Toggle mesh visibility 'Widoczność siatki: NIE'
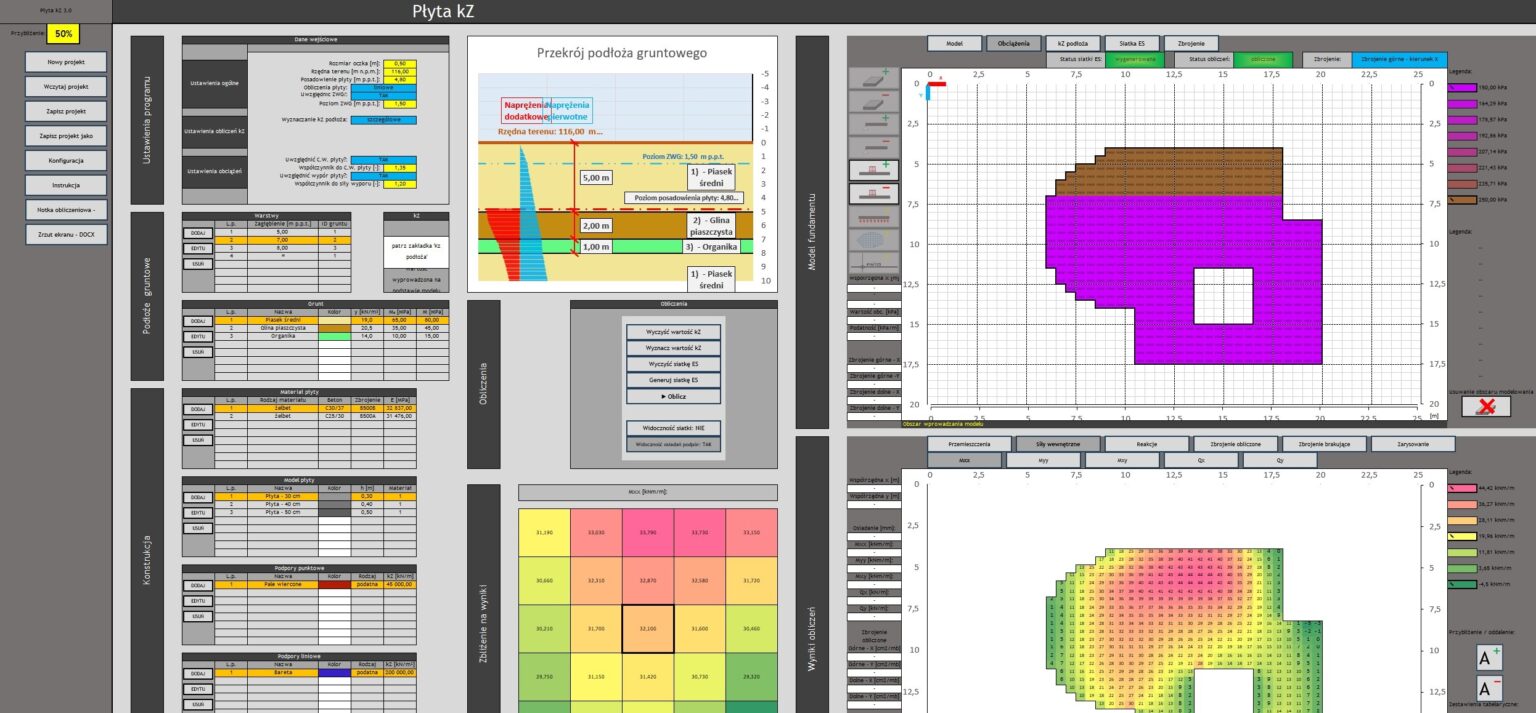Screen dimensions: 1536x713 pyautogui.click(x=672, y=427)
